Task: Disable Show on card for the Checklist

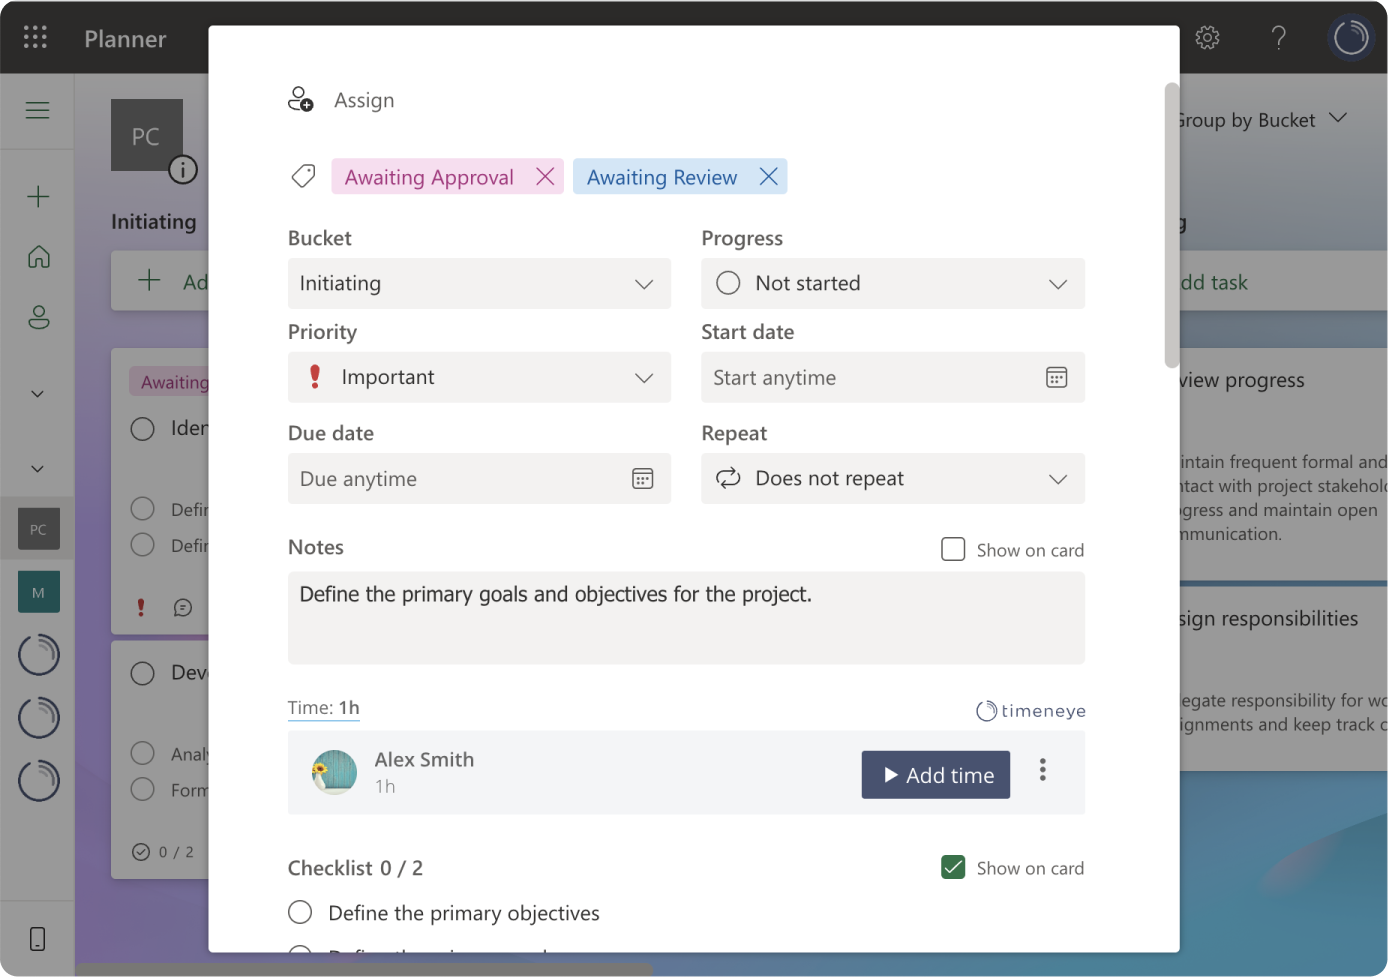Action: pyautogui.click(x=953, y=867)
